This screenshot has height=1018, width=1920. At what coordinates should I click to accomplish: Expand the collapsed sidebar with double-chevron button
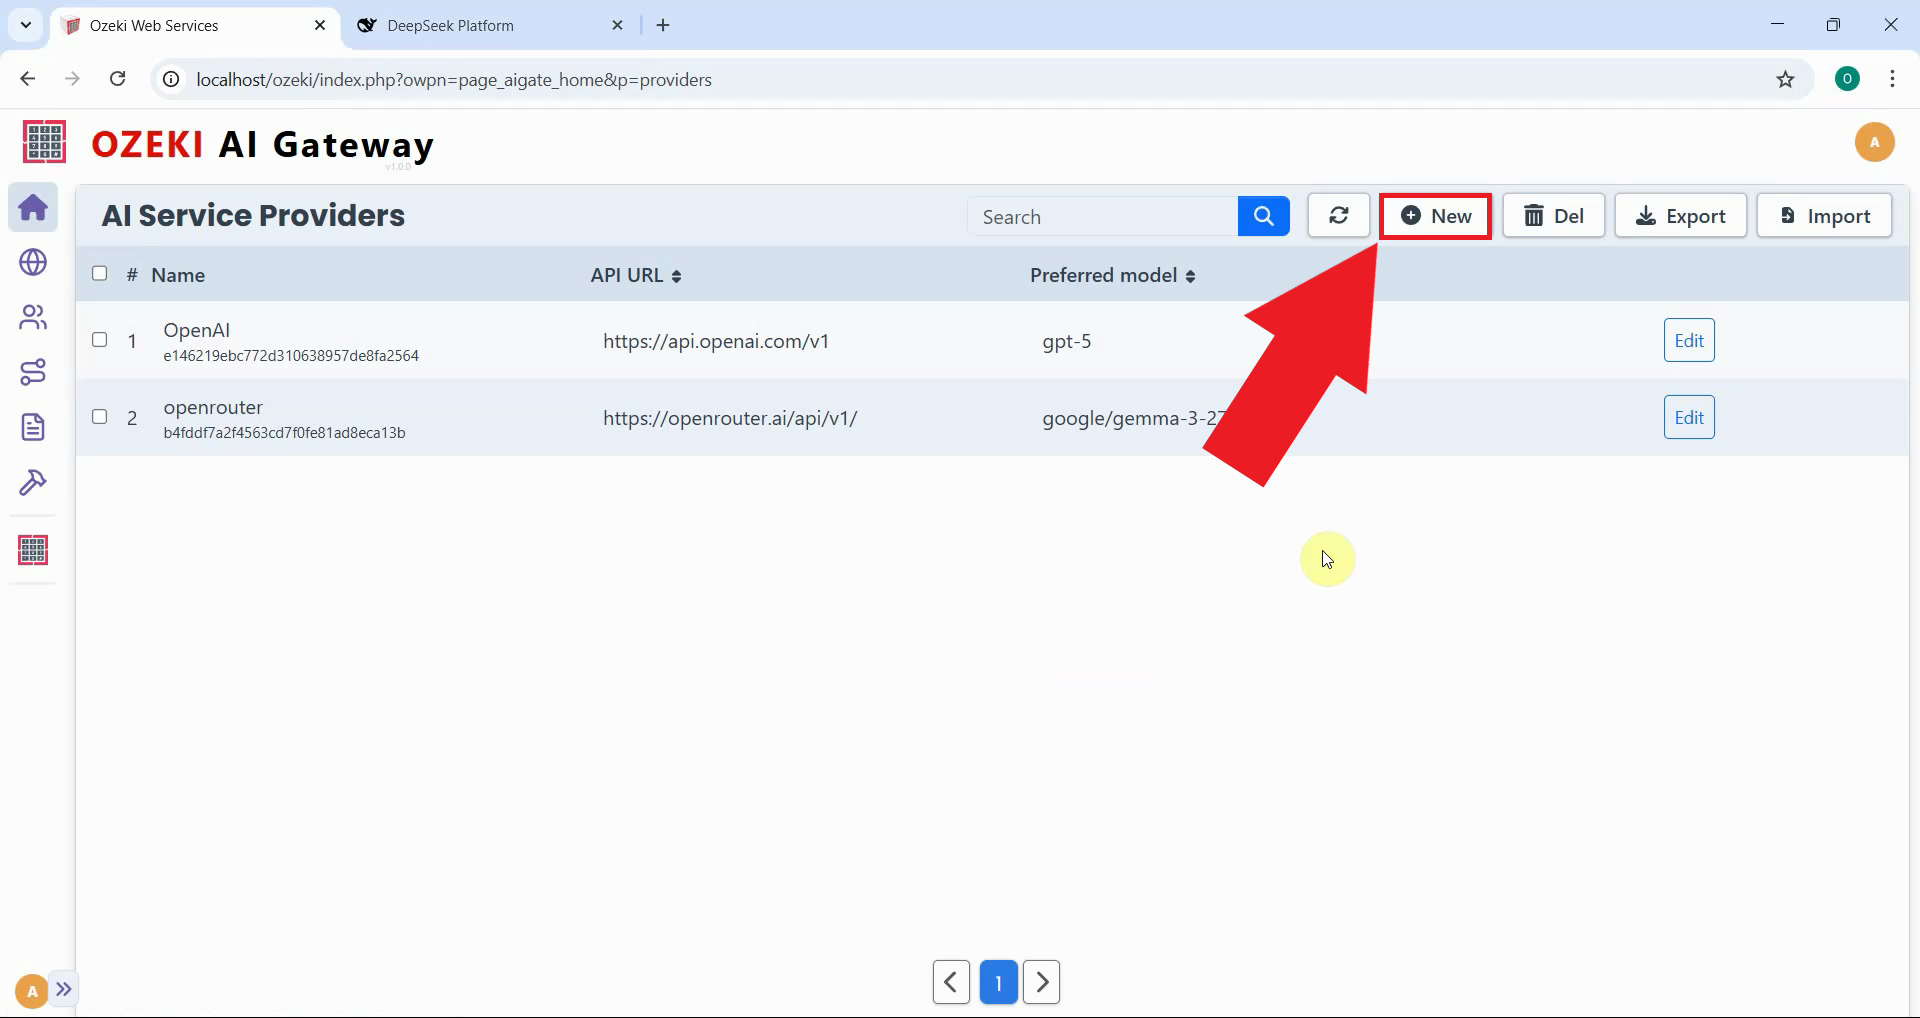(x=65, y=989)
